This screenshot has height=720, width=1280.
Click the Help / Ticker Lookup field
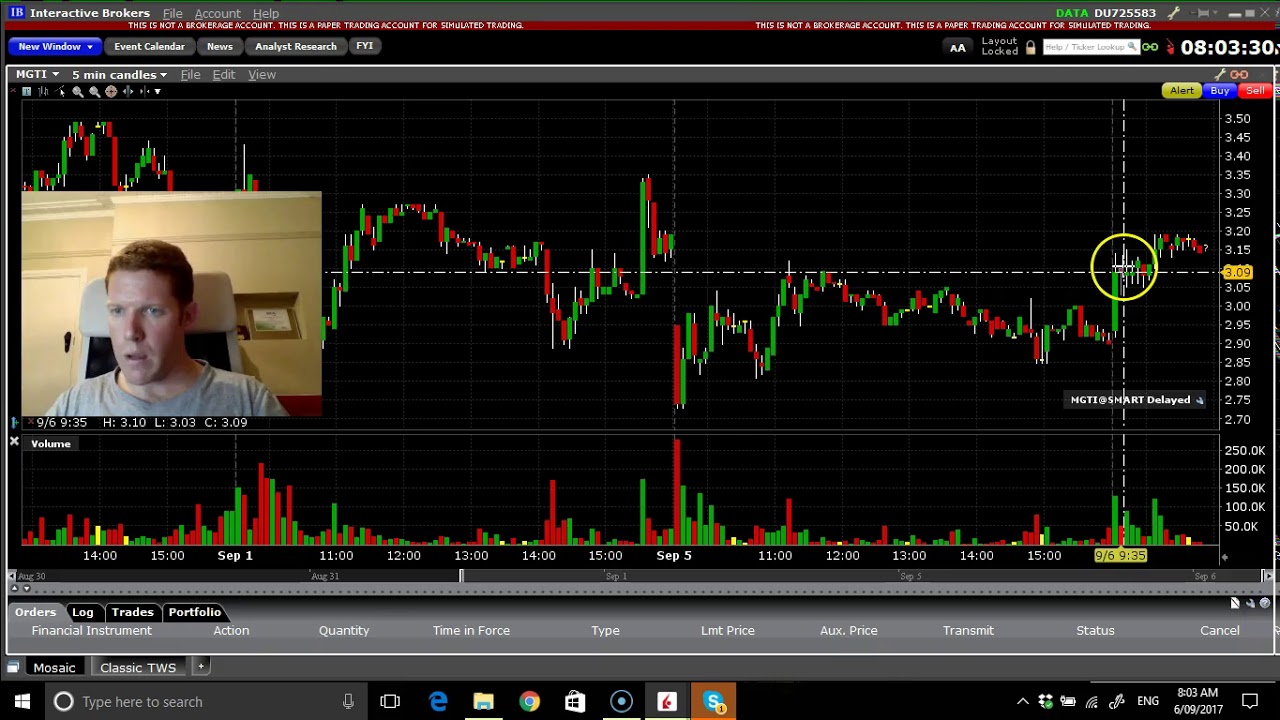click(1090, 47)
